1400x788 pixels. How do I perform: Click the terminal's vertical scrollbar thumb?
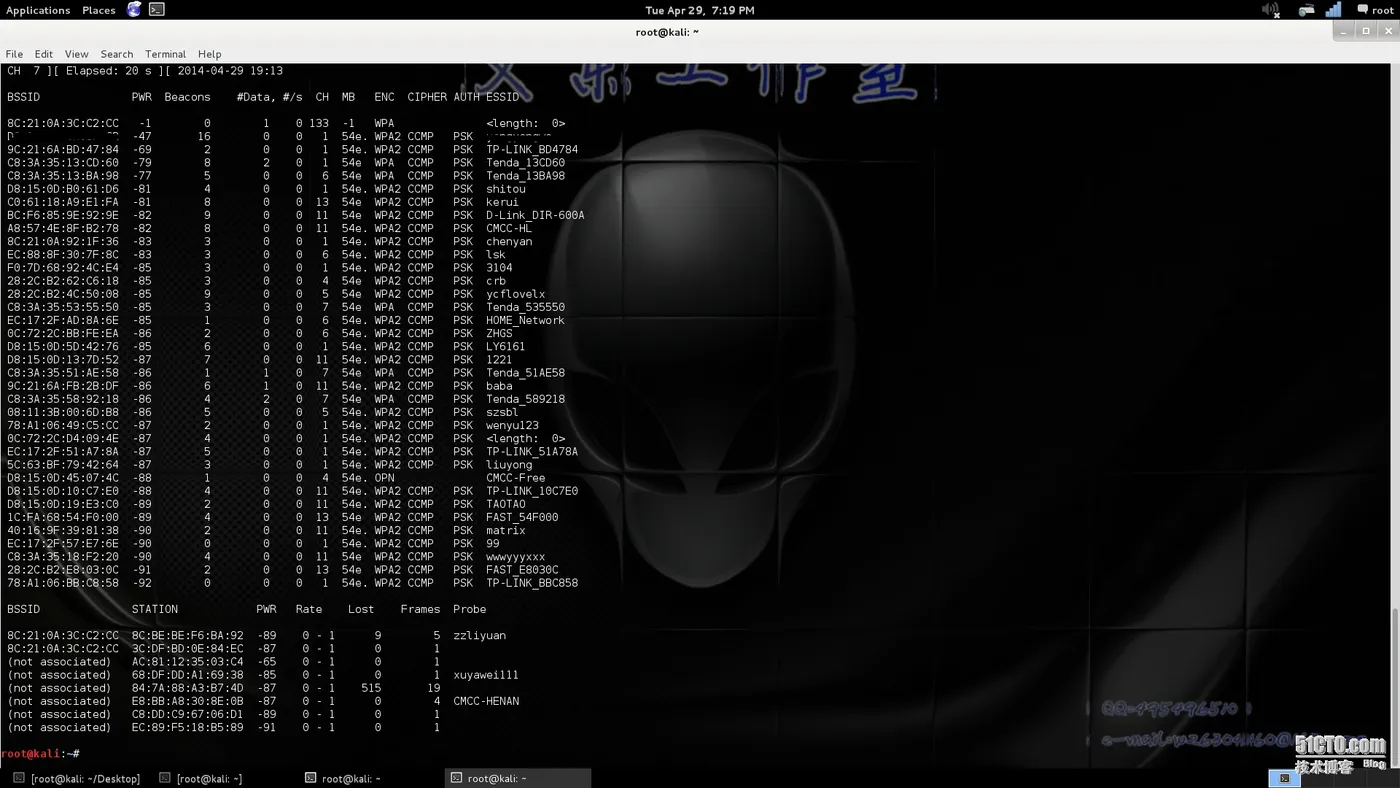(x=1395, y=685)
